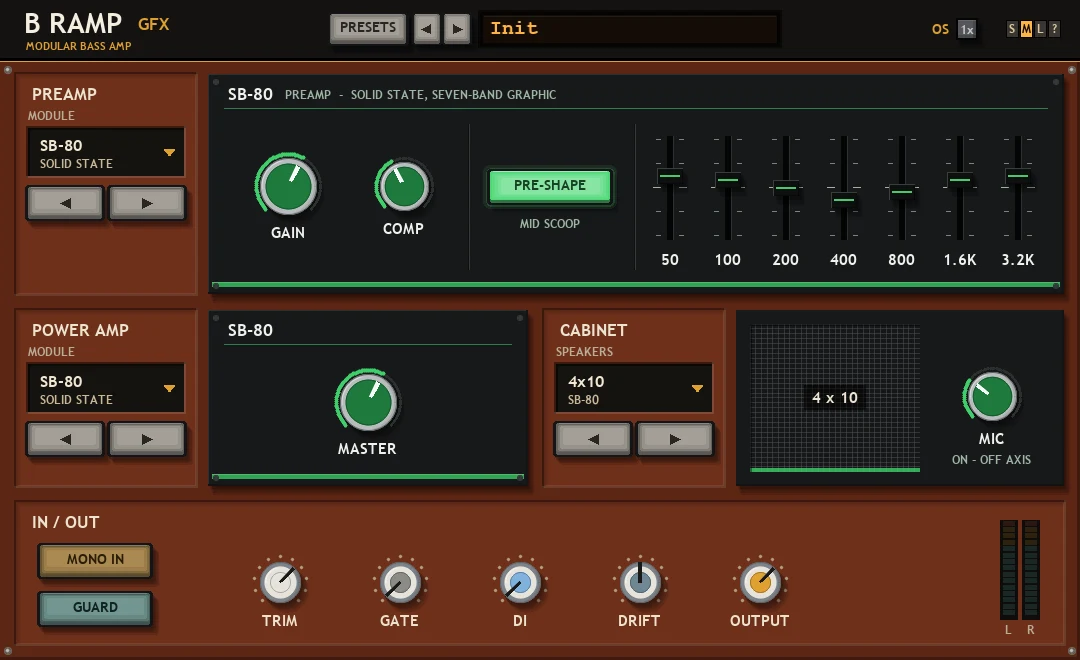Screen dimensions: 1080x660
Task: Expand the POWER AMP module dropdown
Action: click(x=106, y=389)
